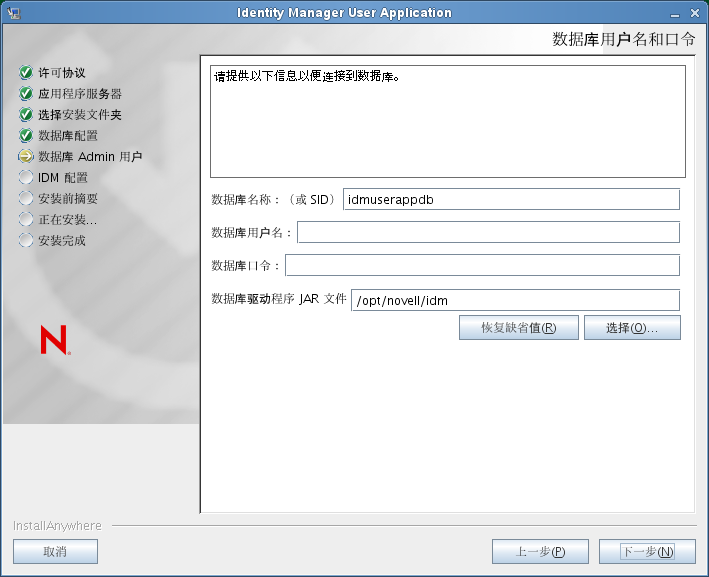Click the installer icon in the title bar
Image resolution: width=709 pixels, height=577 pixels.
tap(14, 13)
